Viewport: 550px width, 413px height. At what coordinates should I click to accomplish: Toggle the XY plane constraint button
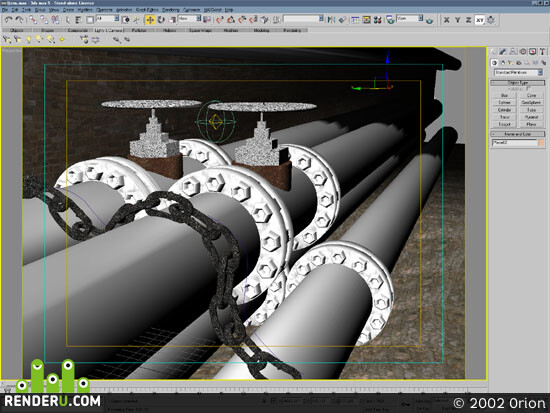(x=479, y=20)
